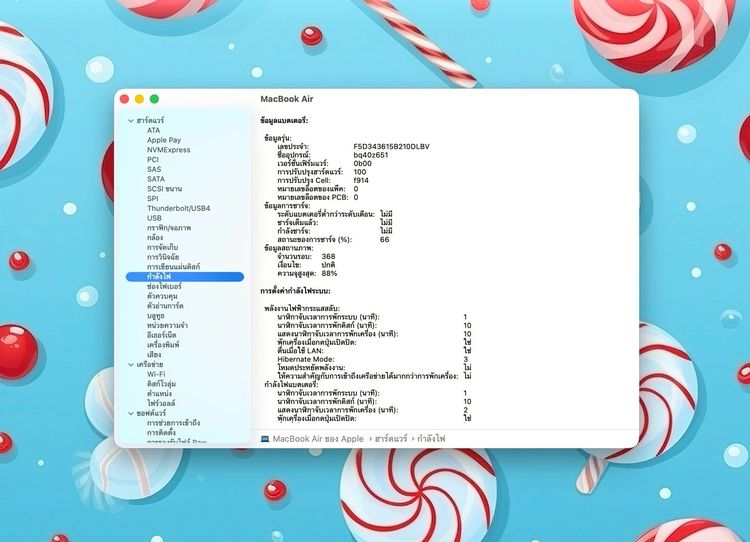The height and width of the screenshot is (542, 750).
Task: Click the laptop icon in the path bar
Action: (x=265, y=438)
